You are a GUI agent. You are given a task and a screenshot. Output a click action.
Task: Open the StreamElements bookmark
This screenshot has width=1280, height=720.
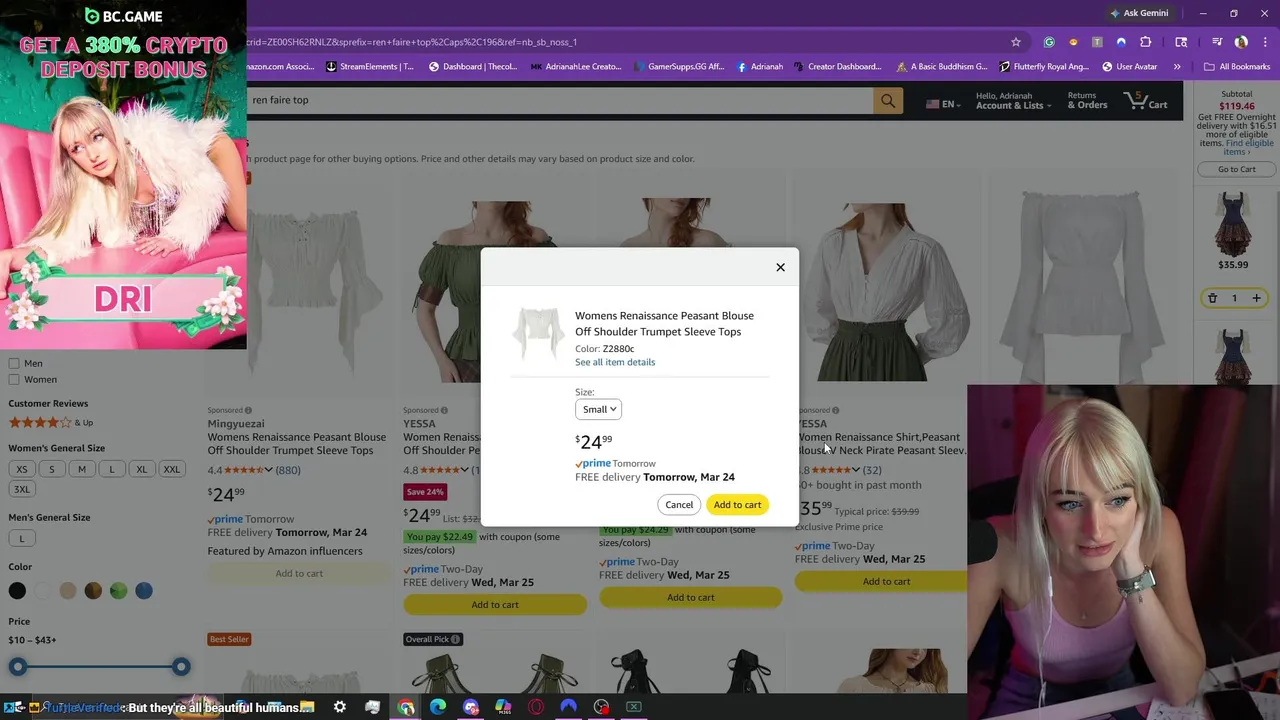tap(370, 67)
